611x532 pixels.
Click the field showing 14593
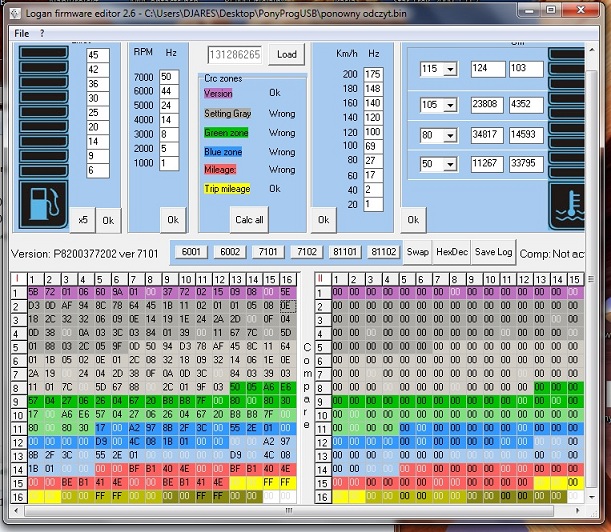(x=526, y=135)
